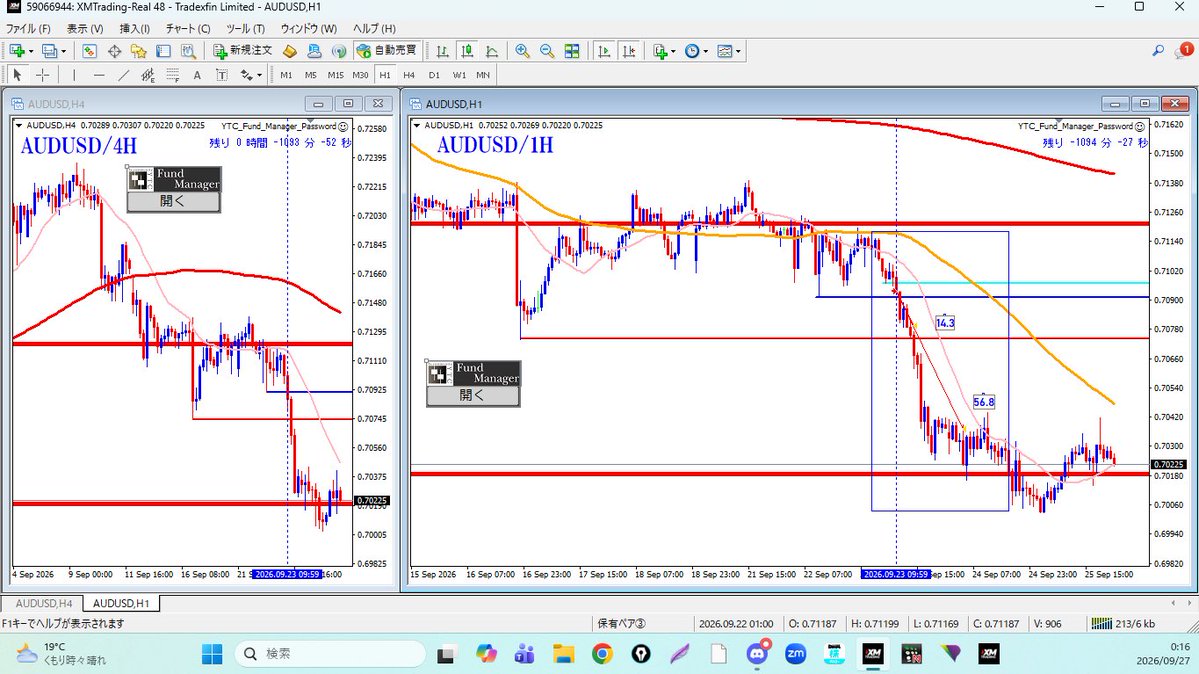1199x674 pixels.
Task: Open the Strategy Tester icon
Action: tap(188, 51)
